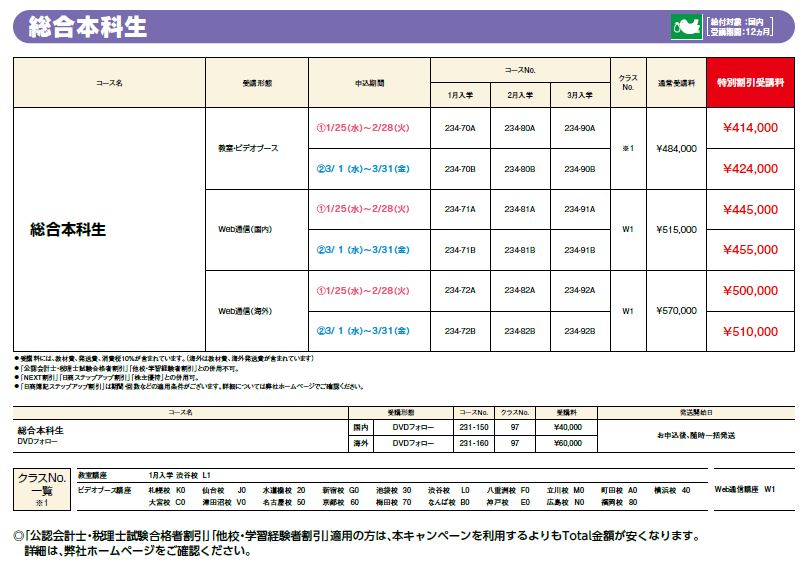Select the Web通信講座 W1 class entry

coord(745,490)
